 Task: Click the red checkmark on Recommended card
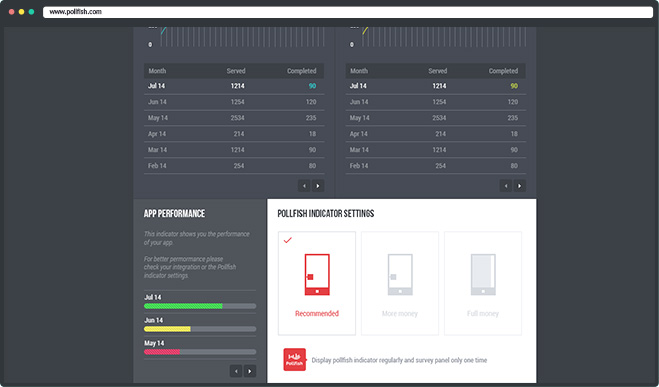[x=287, y=240]
